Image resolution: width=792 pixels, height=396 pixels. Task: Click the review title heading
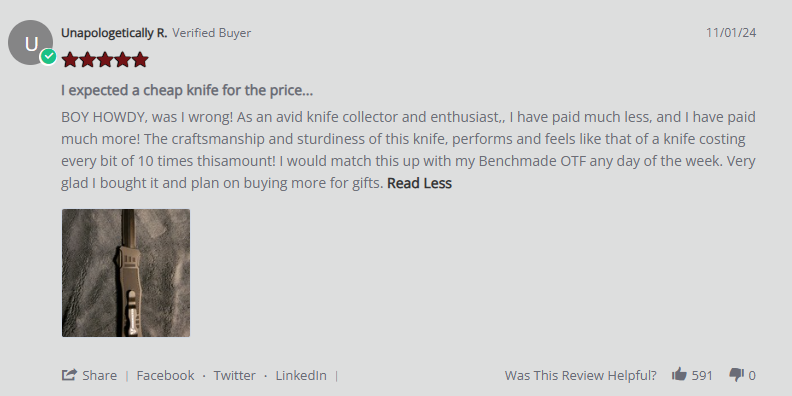pyautogui.click(x=187, y=91)
